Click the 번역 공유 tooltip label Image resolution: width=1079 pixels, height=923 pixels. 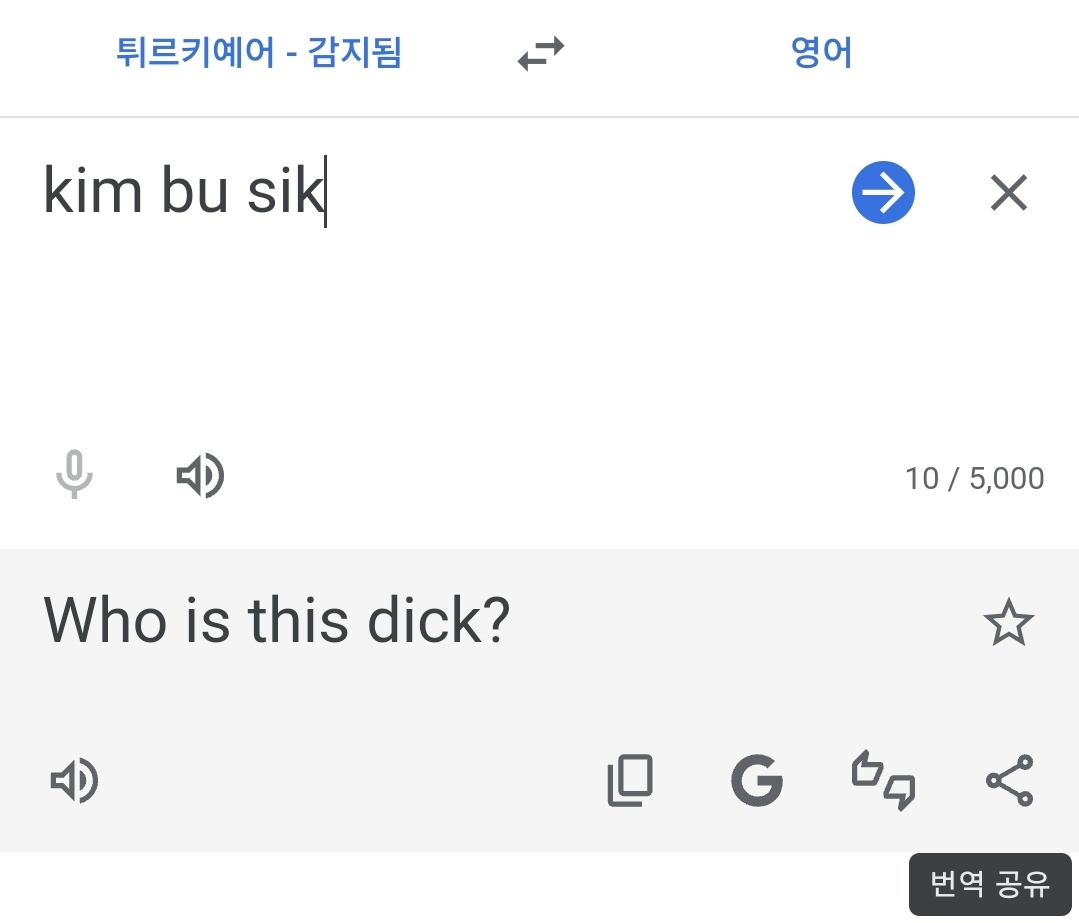point(989,884)
